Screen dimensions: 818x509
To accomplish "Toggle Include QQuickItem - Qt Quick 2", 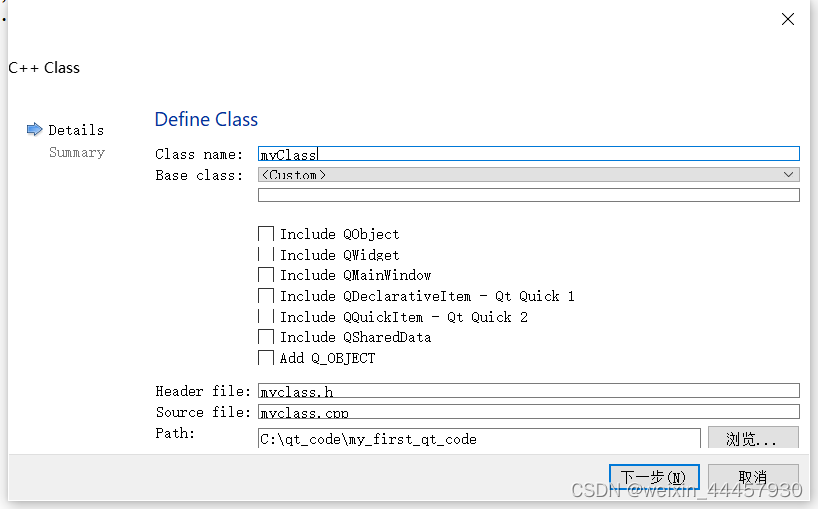I will tap(266, 317).
